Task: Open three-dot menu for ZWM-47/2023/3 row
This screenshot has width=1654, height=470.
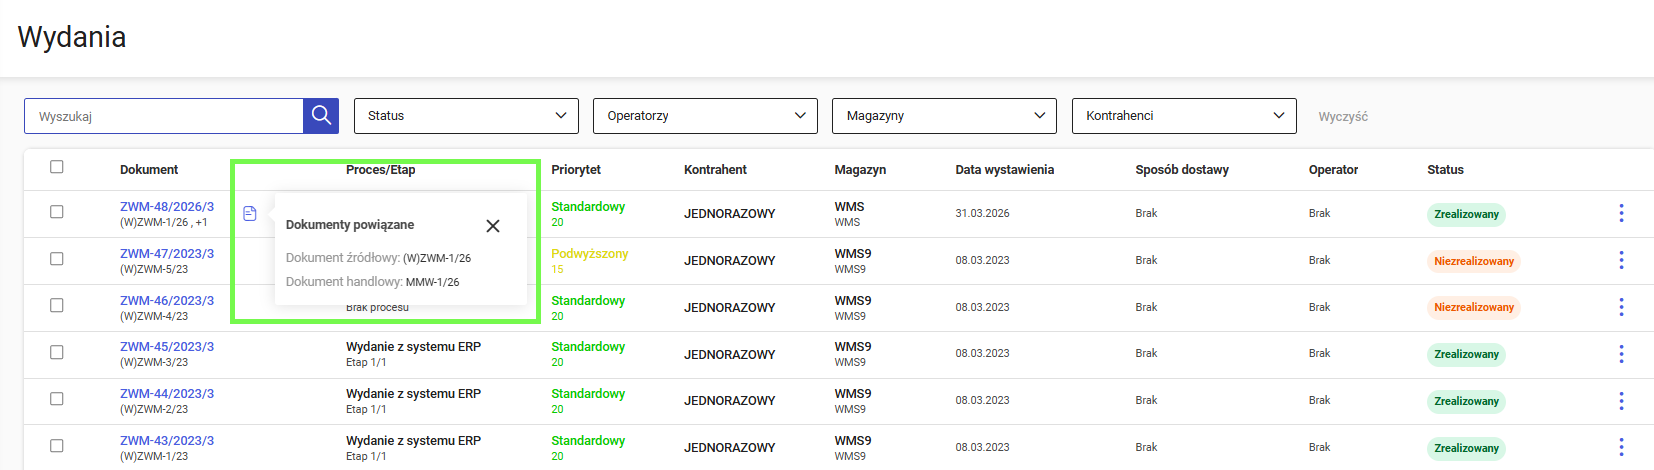Action: [1621, 260]
